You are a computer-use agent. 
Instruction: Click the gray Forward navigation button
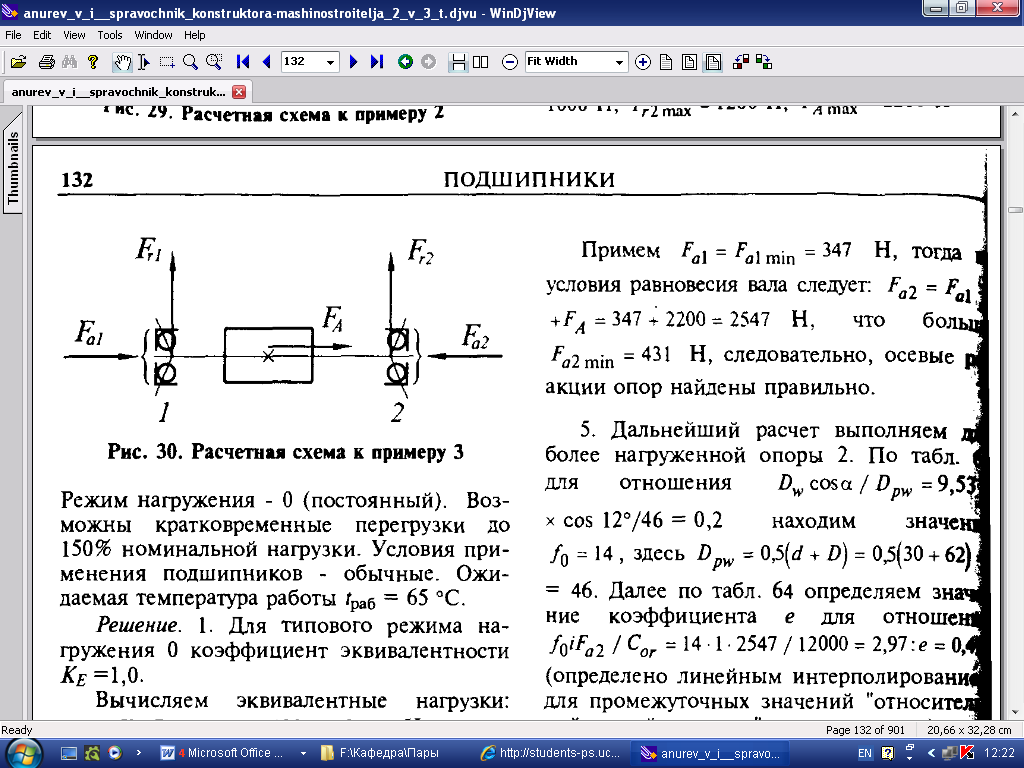428,62
